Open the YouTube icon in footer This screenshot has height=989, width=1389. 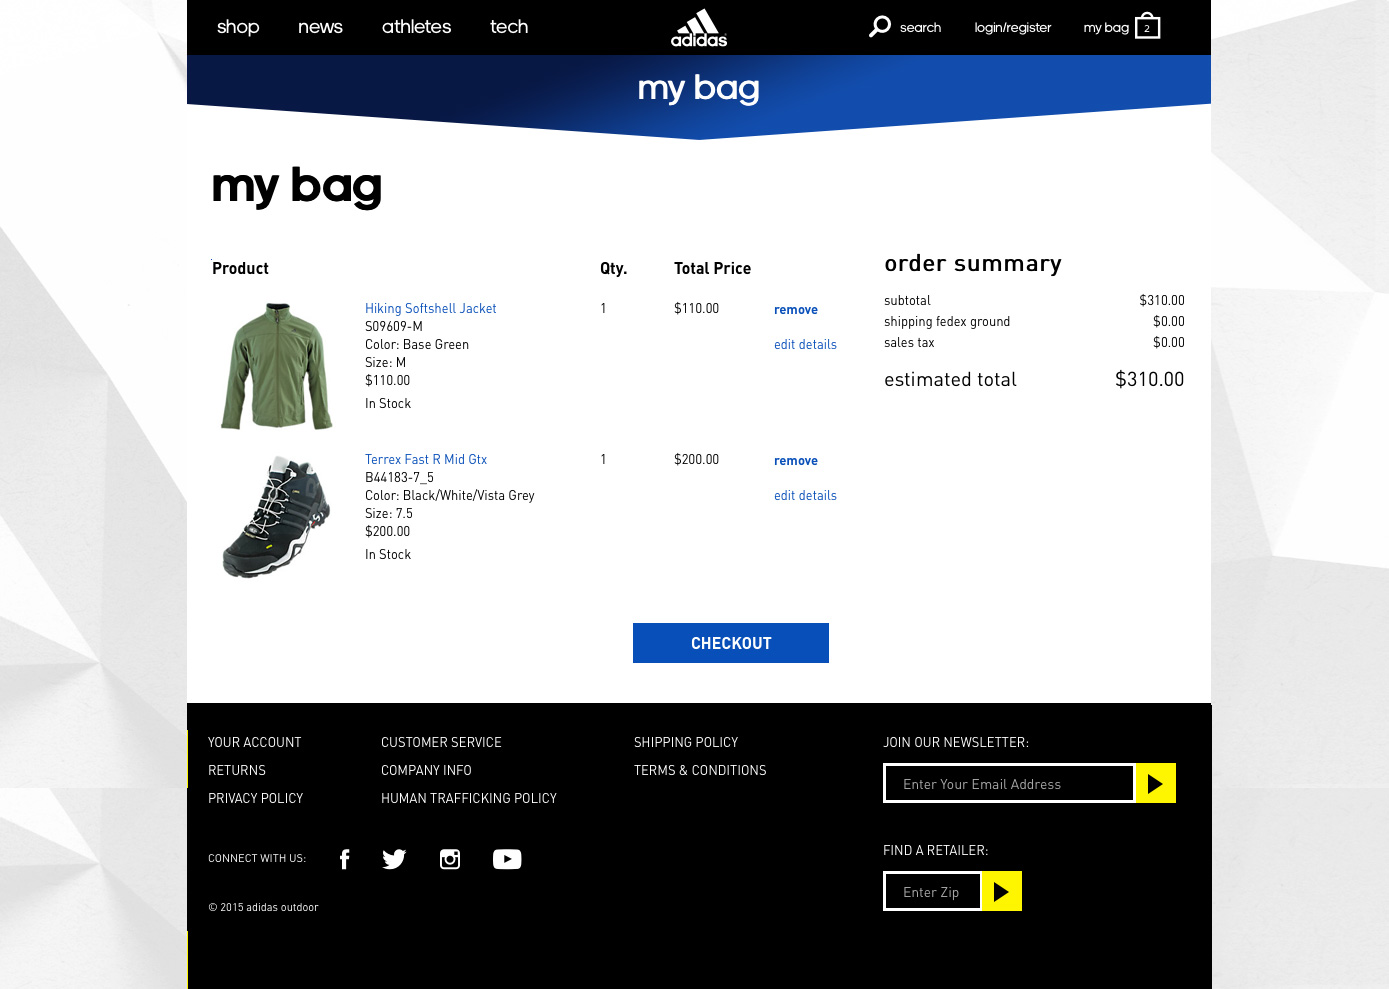[x=507, y=859]
